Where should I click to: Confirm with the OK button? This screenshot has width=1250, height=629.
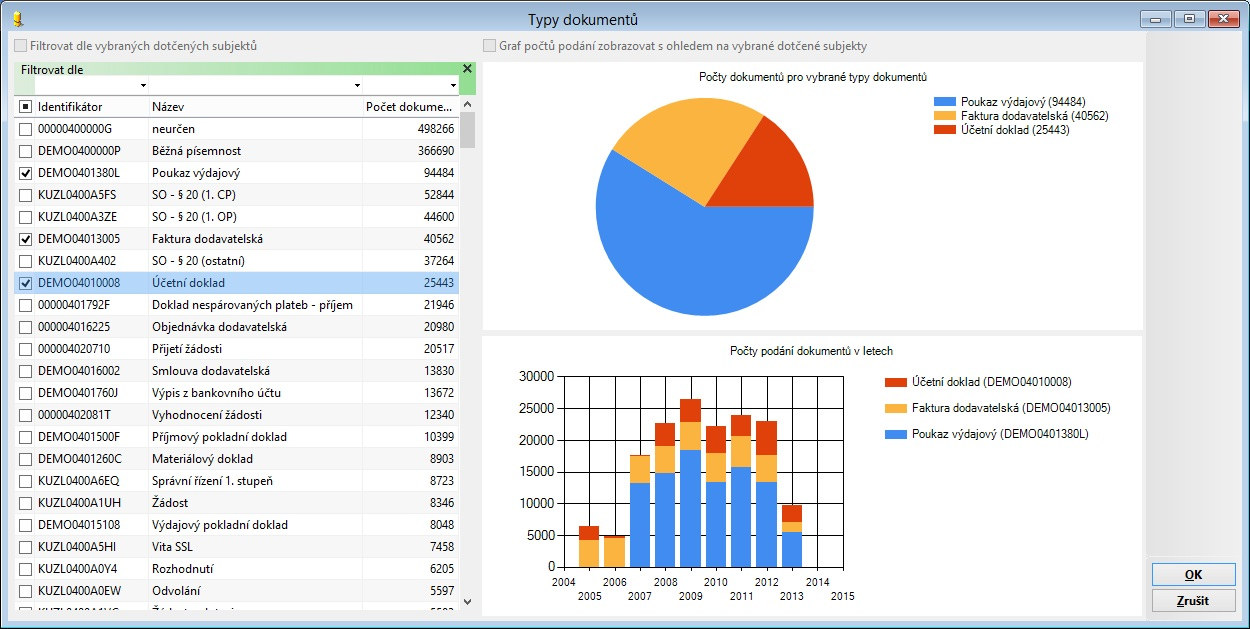point(1193,575)
